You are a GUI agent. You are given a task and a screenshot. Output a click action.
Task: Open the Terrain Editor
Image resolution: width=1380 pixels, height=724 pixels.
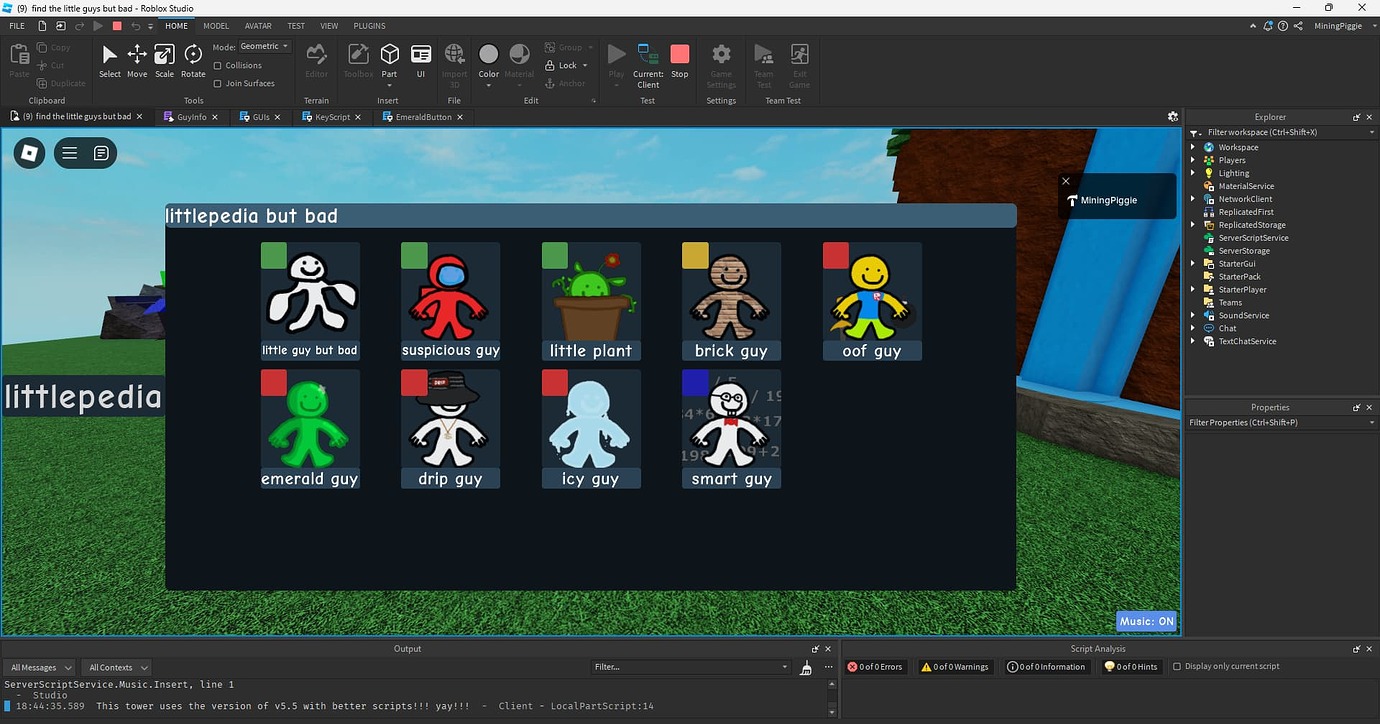(x=316, y=61)
